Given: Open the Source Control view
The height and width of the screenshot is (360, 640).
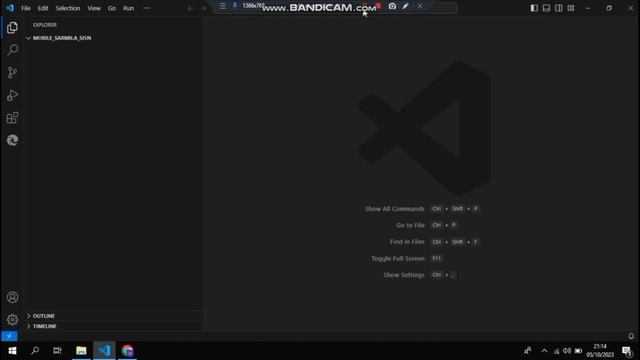Looking at the screenshot, I should point(12,73).
